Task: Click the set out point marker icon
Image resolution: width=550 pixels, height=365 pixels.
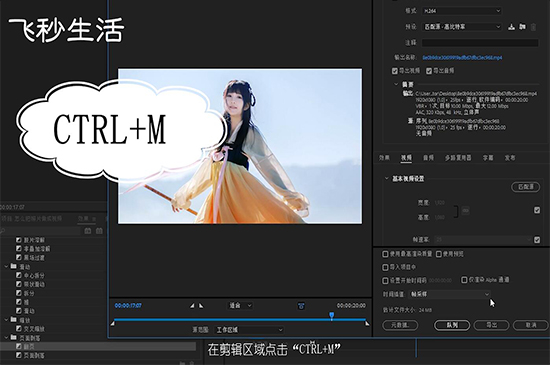Action: (201, 306)
